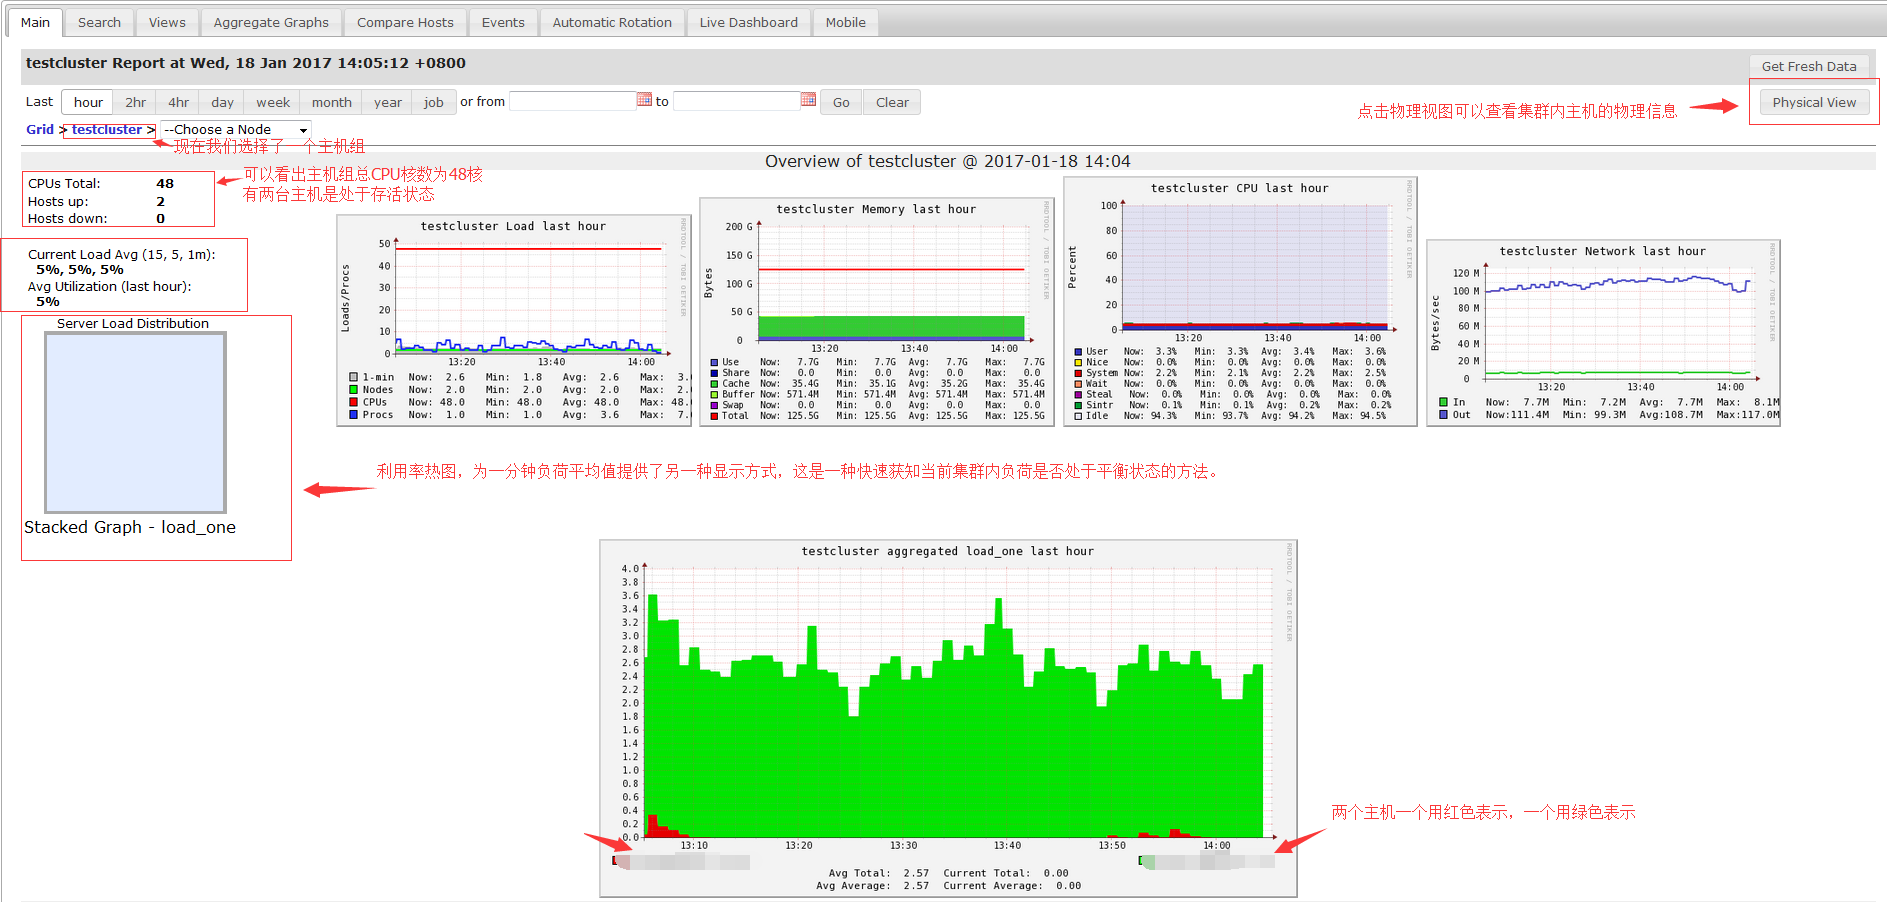Open the Automatic Rotation tab
1887x902 pixels.
coord(612,22)
